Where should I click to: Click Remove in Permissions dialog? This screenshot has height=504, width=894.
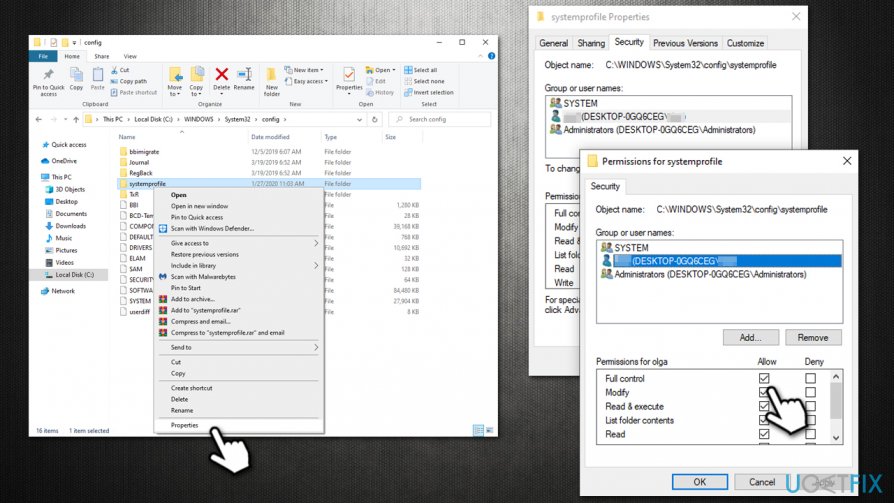click(x=813, y=338)
